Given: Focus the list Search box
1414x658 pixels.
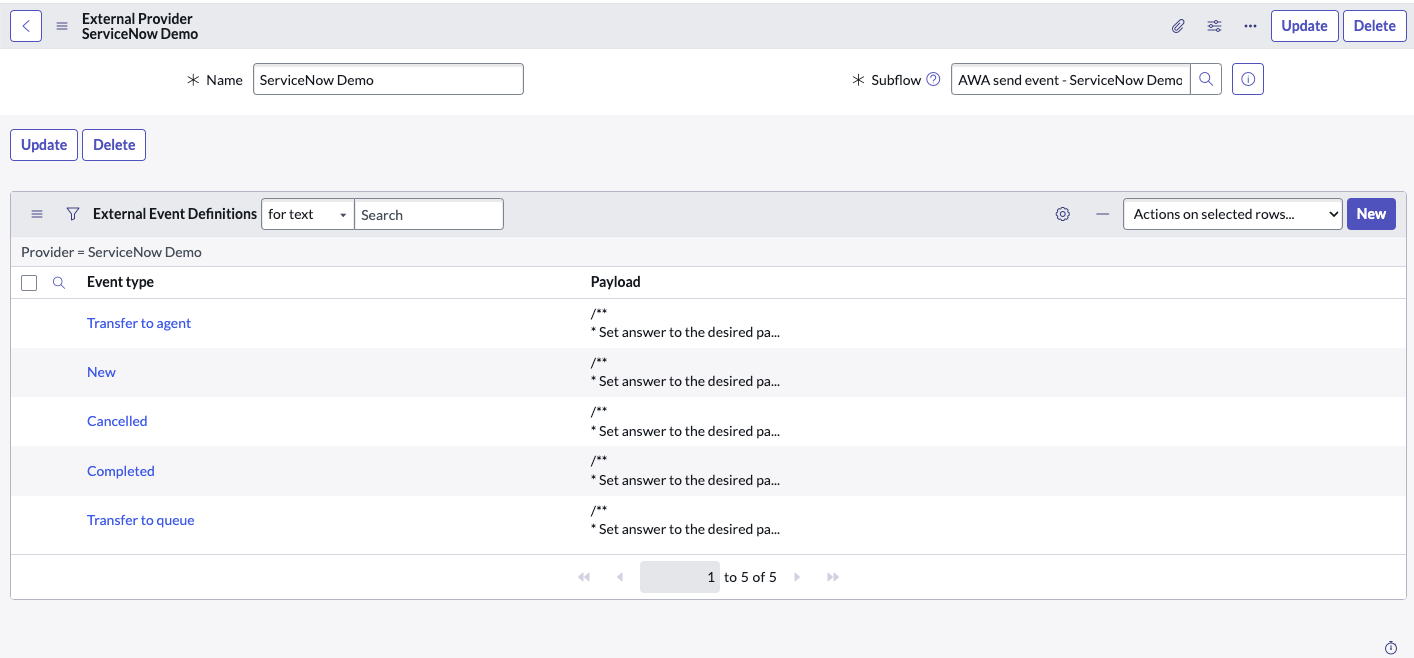Looking at the screenshot, I should (428, 214).
